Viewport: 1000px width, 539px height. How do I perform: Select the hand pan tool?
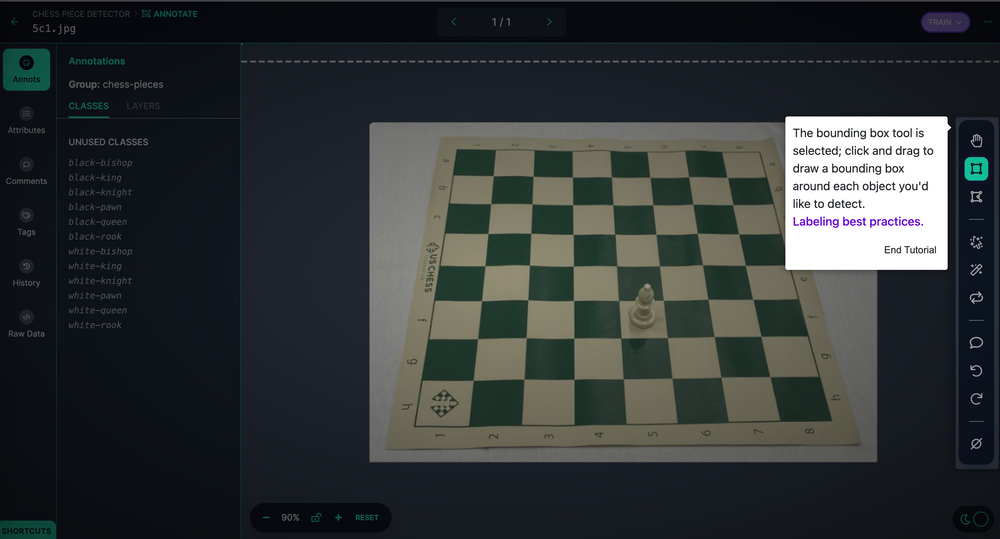pos(976,140)
